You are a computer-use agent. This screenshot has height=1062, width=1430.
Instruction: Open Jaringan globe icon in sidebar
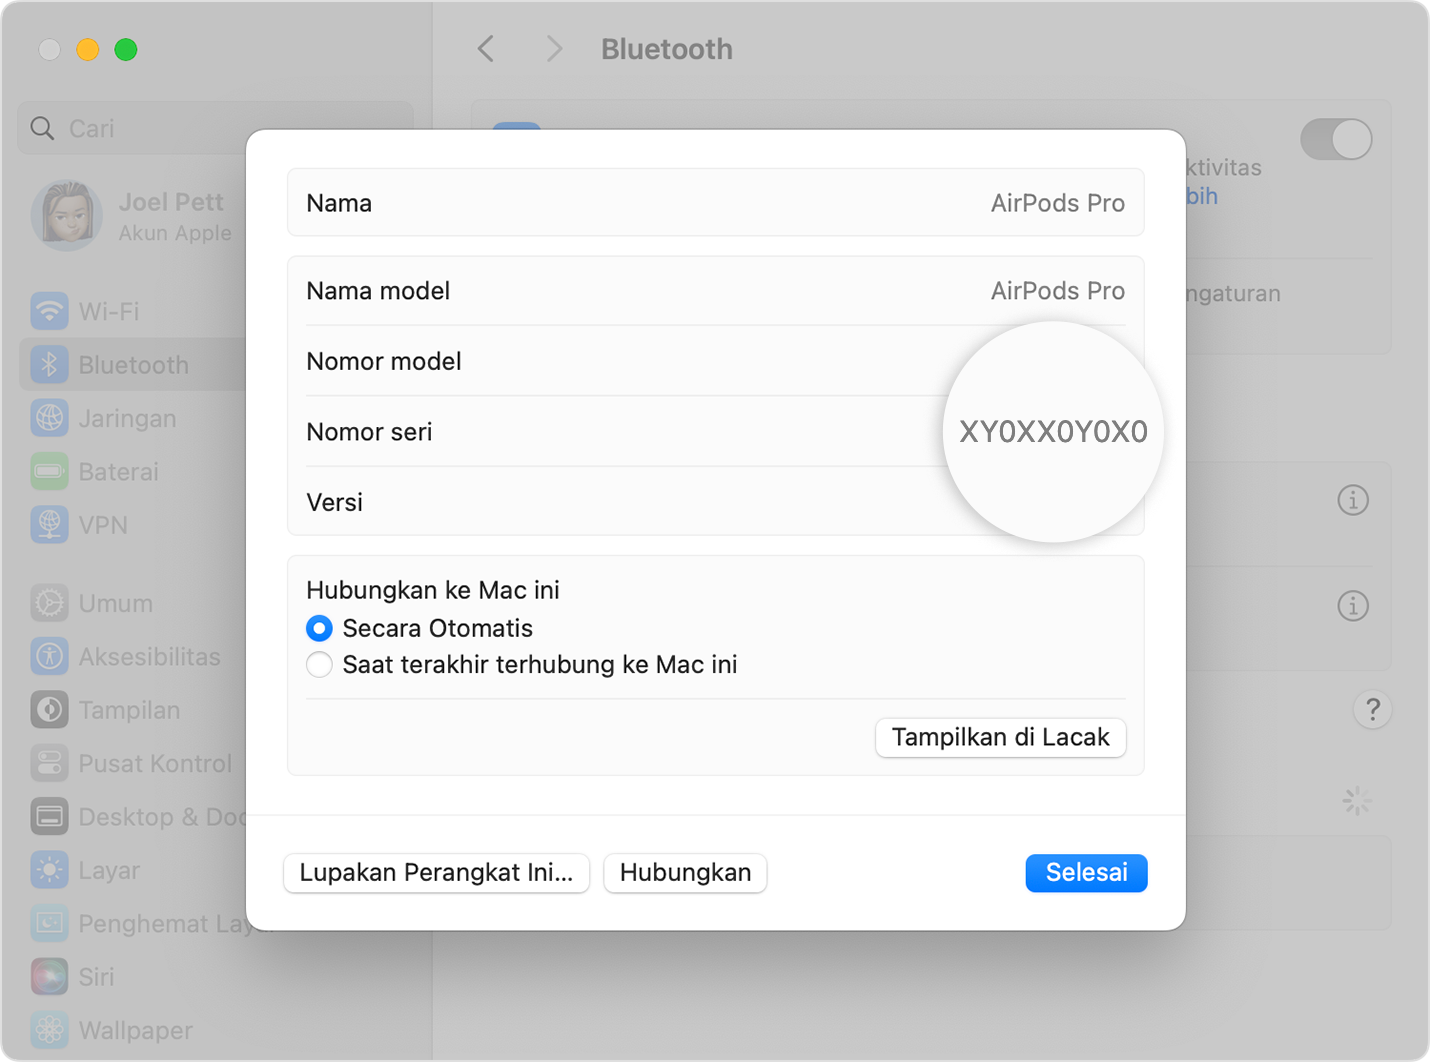tap(49, 418)
